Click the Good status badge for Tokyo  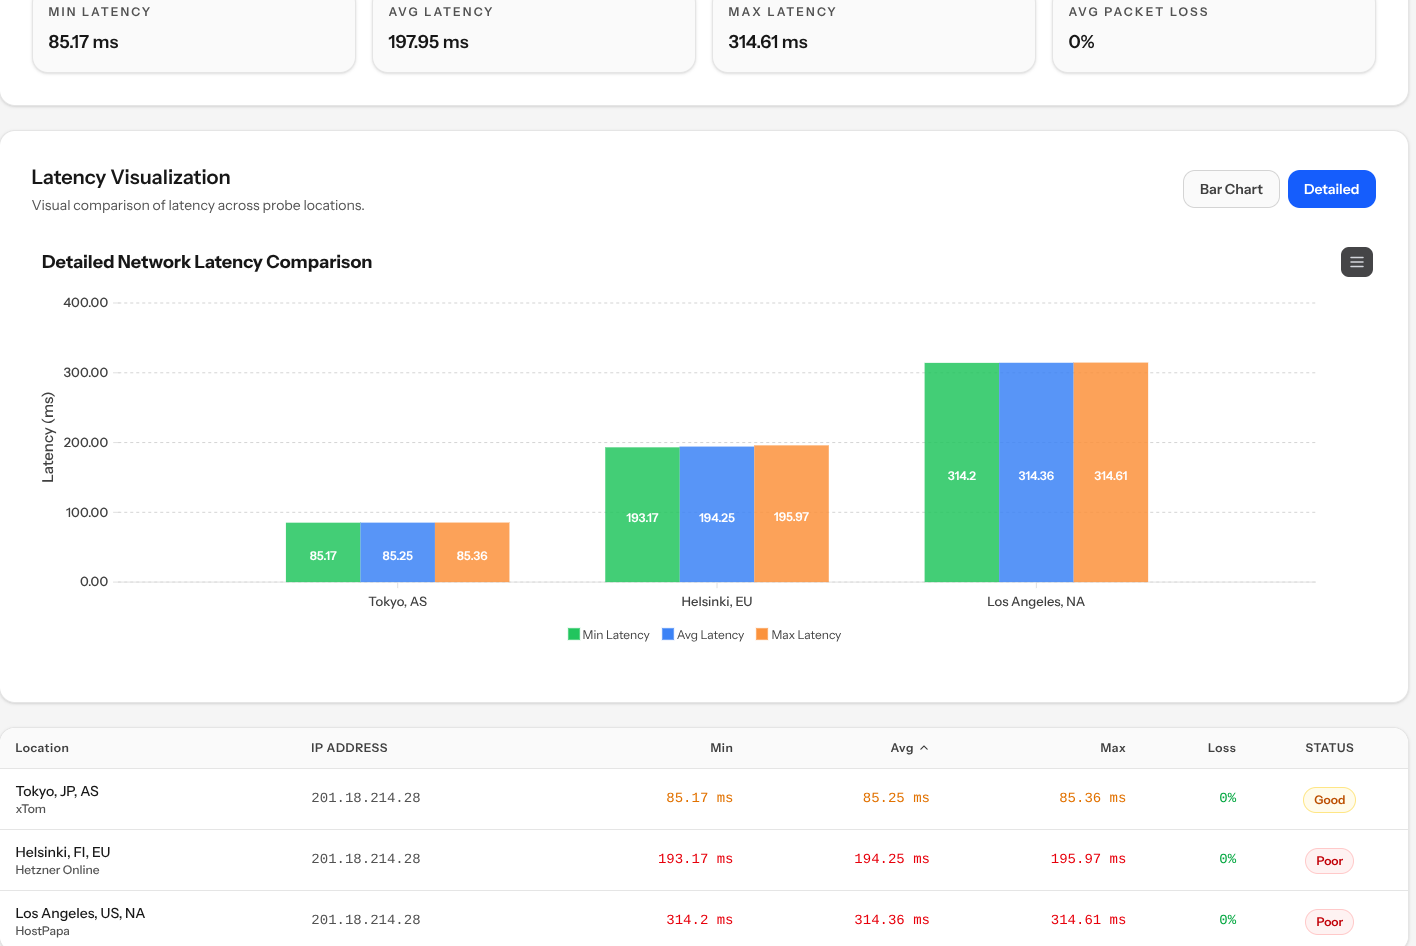1329,800
